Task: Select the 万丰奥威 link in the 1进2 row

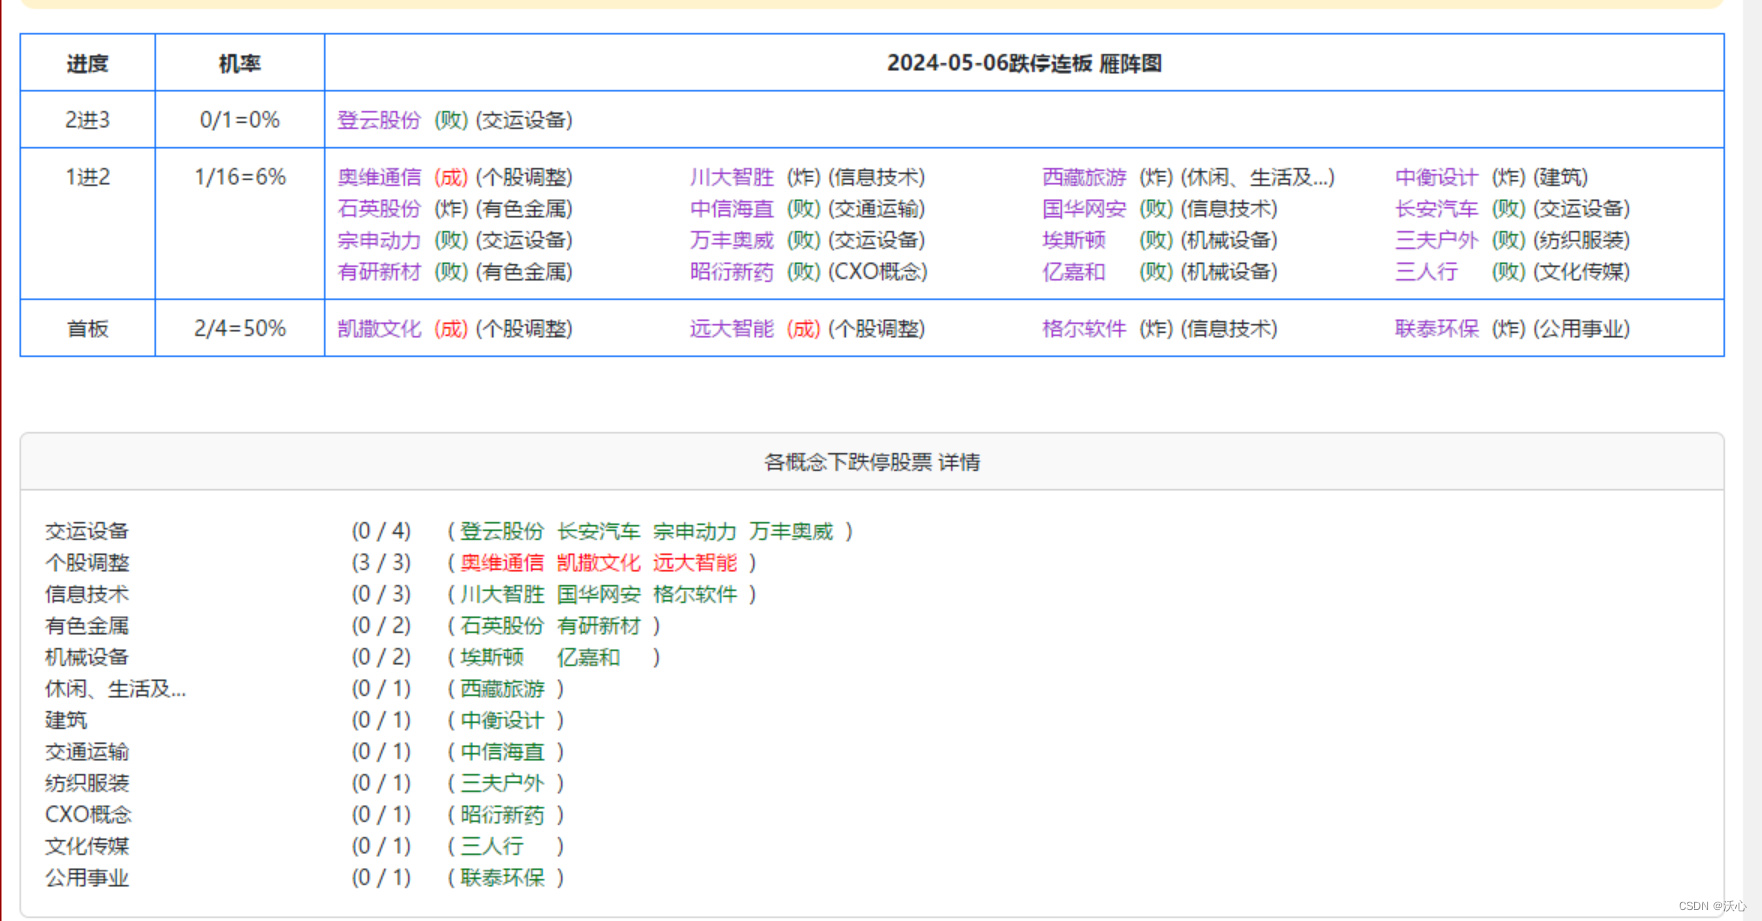Action: [x=732, y=240]
